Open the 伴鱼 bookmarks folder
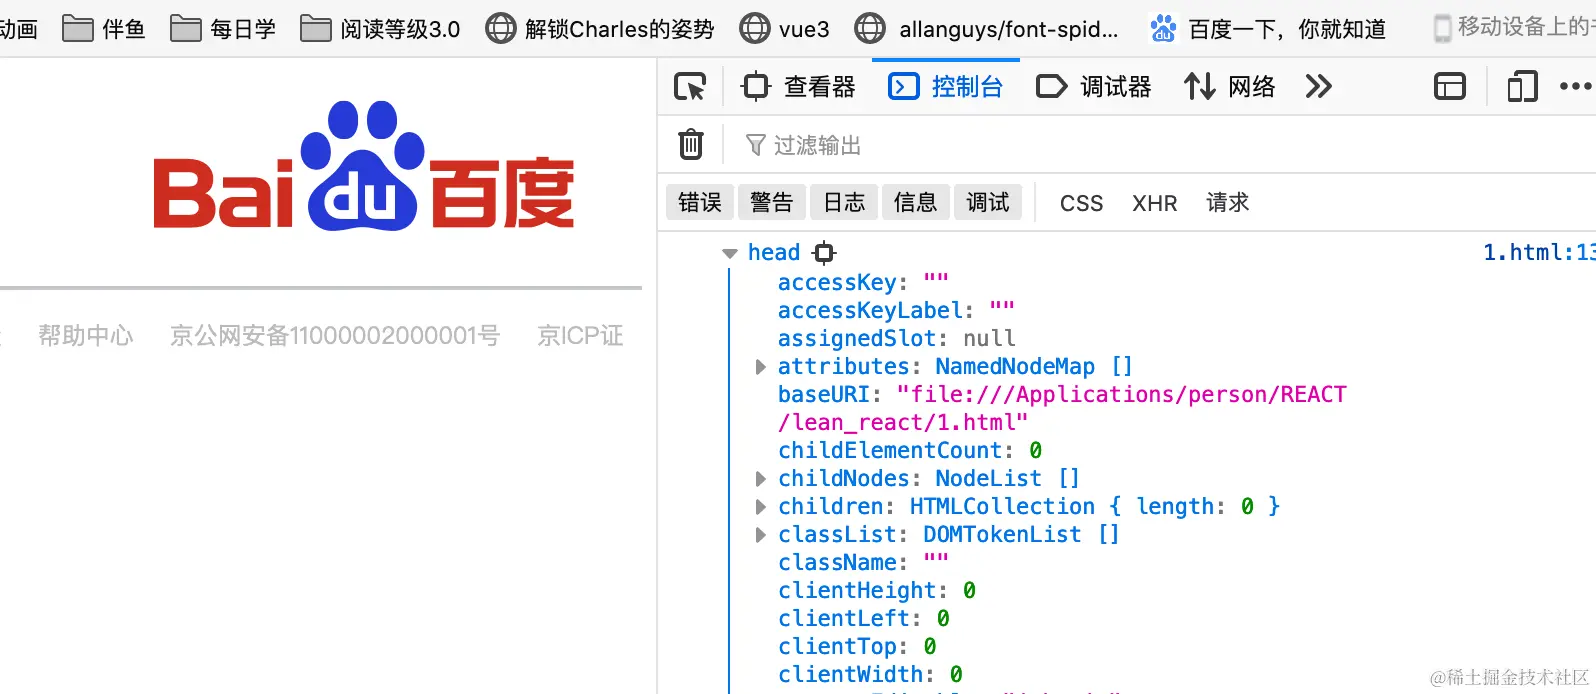1596x694 pixels. point(104,28)
